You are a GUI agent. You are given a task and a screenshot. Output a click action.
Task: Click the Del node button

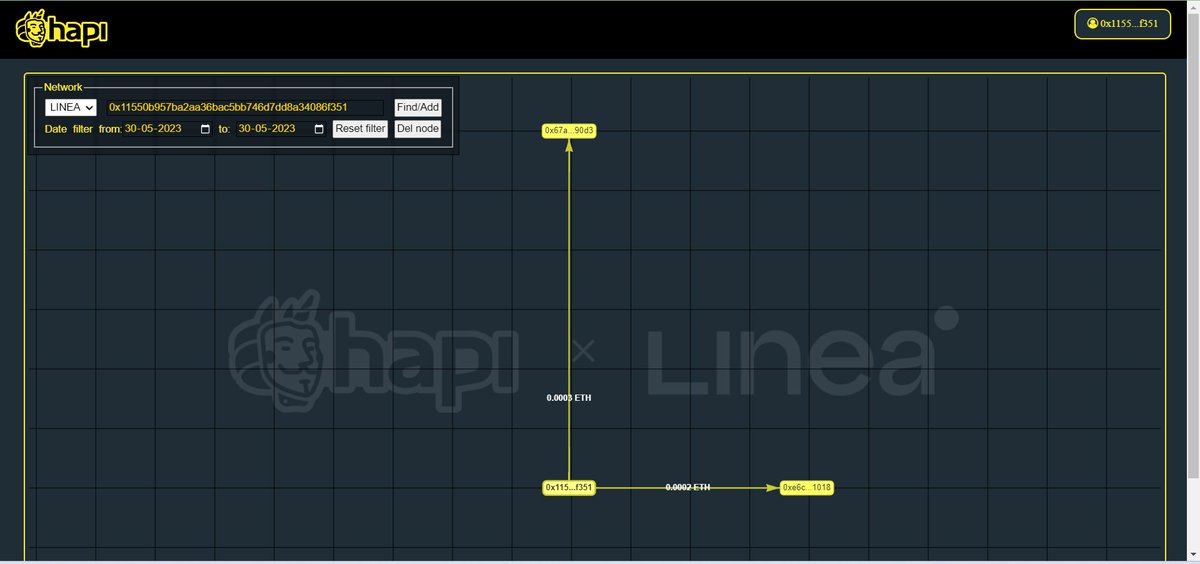[x=417, y=129]
